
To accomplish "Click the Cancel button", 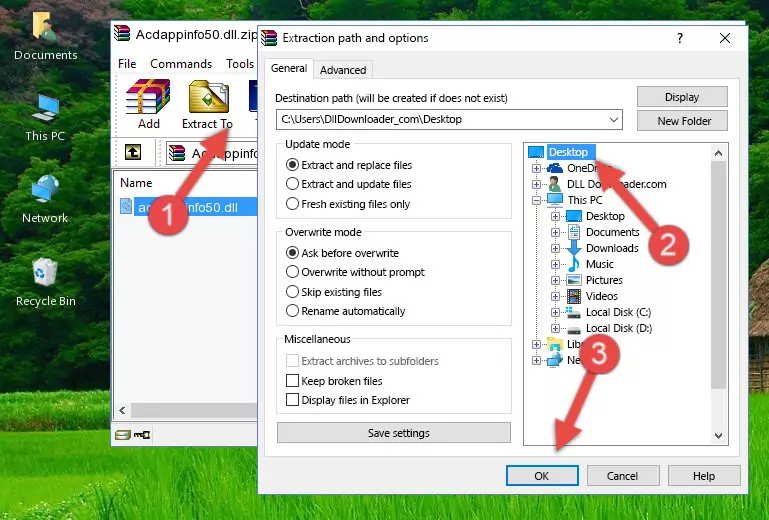I will pyautogui.click(x=622, y=475).
